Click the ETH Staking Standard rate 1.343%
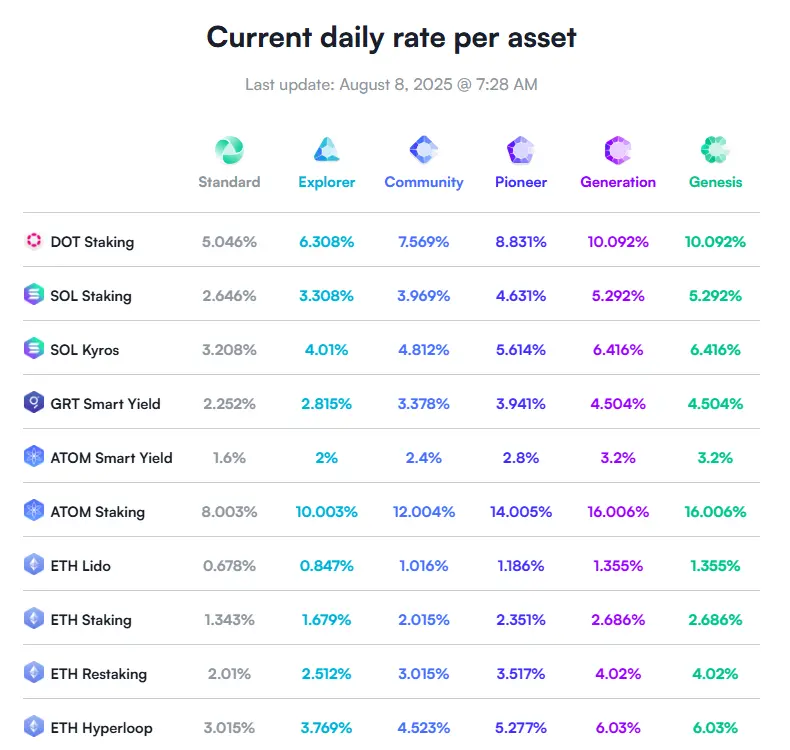The height and width of the screenshot is (750, 790). (x=229, y=620)
